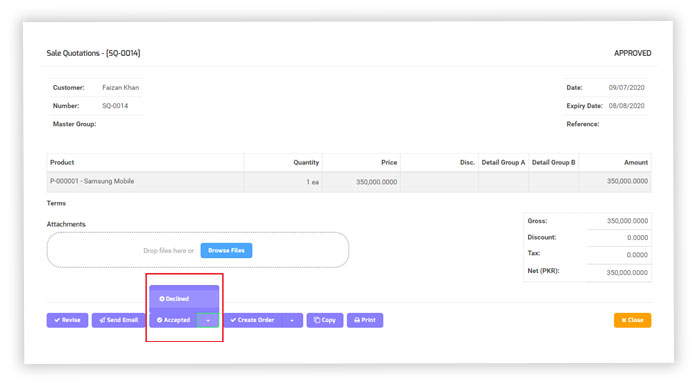
Task: Click the Amount column header
Action: click(x=636, y=162)
